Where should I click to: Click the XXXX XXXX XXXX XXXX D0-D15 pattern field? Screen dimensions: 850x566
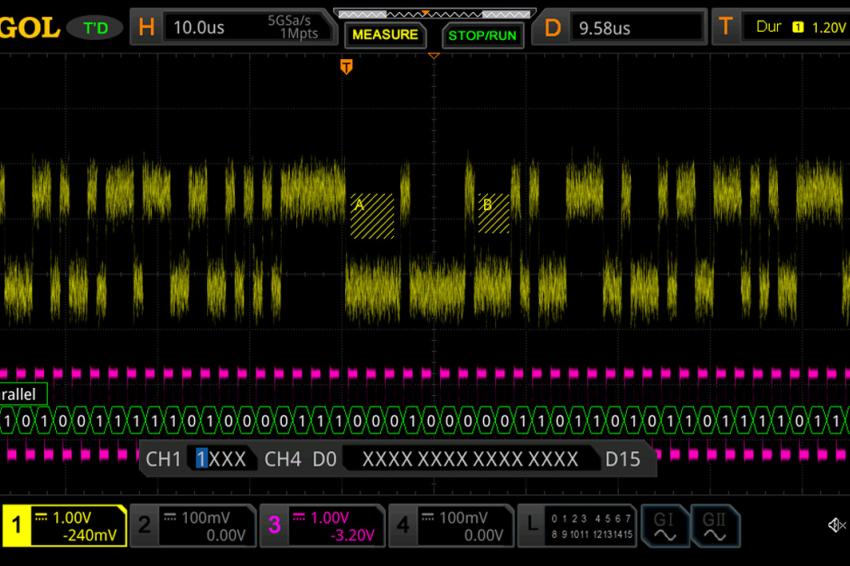click(470, 459)
